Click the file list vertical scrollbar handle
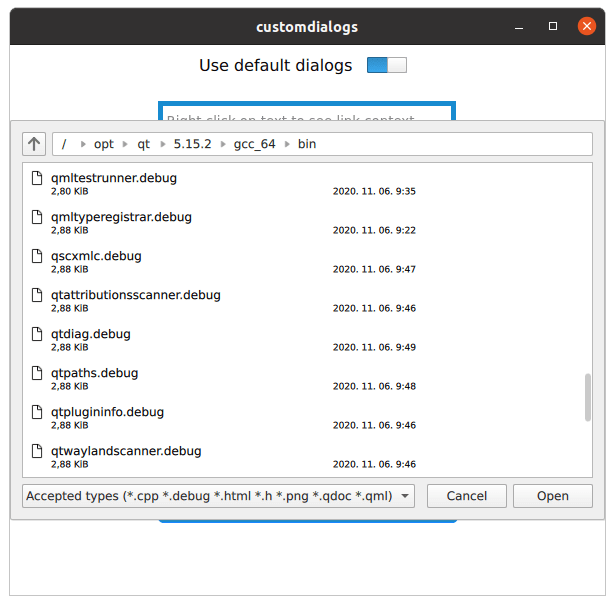The height and width of the screenshot is (605, 615). 587,397
